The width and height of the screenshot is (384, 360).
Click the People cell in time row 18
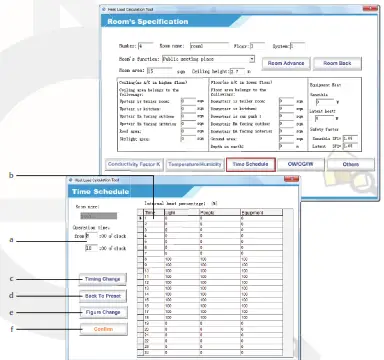coord(220,317)
